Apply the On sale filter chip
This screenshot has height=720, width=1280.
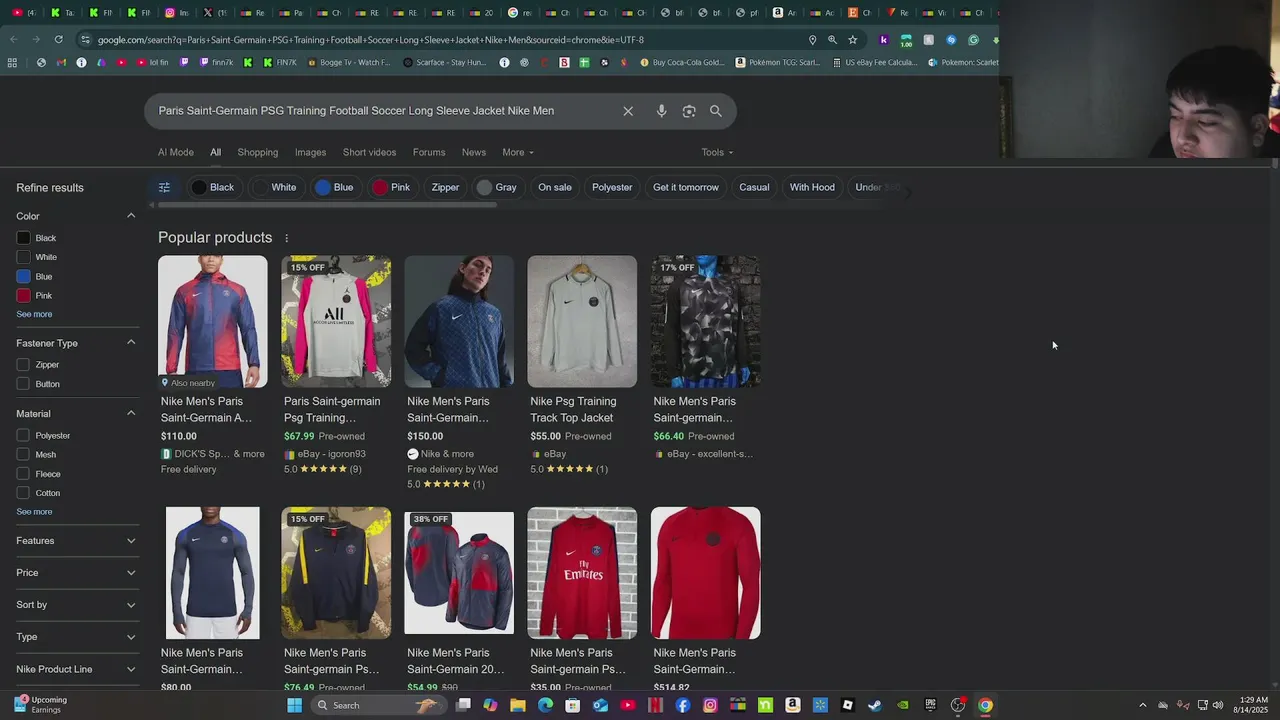555,187
